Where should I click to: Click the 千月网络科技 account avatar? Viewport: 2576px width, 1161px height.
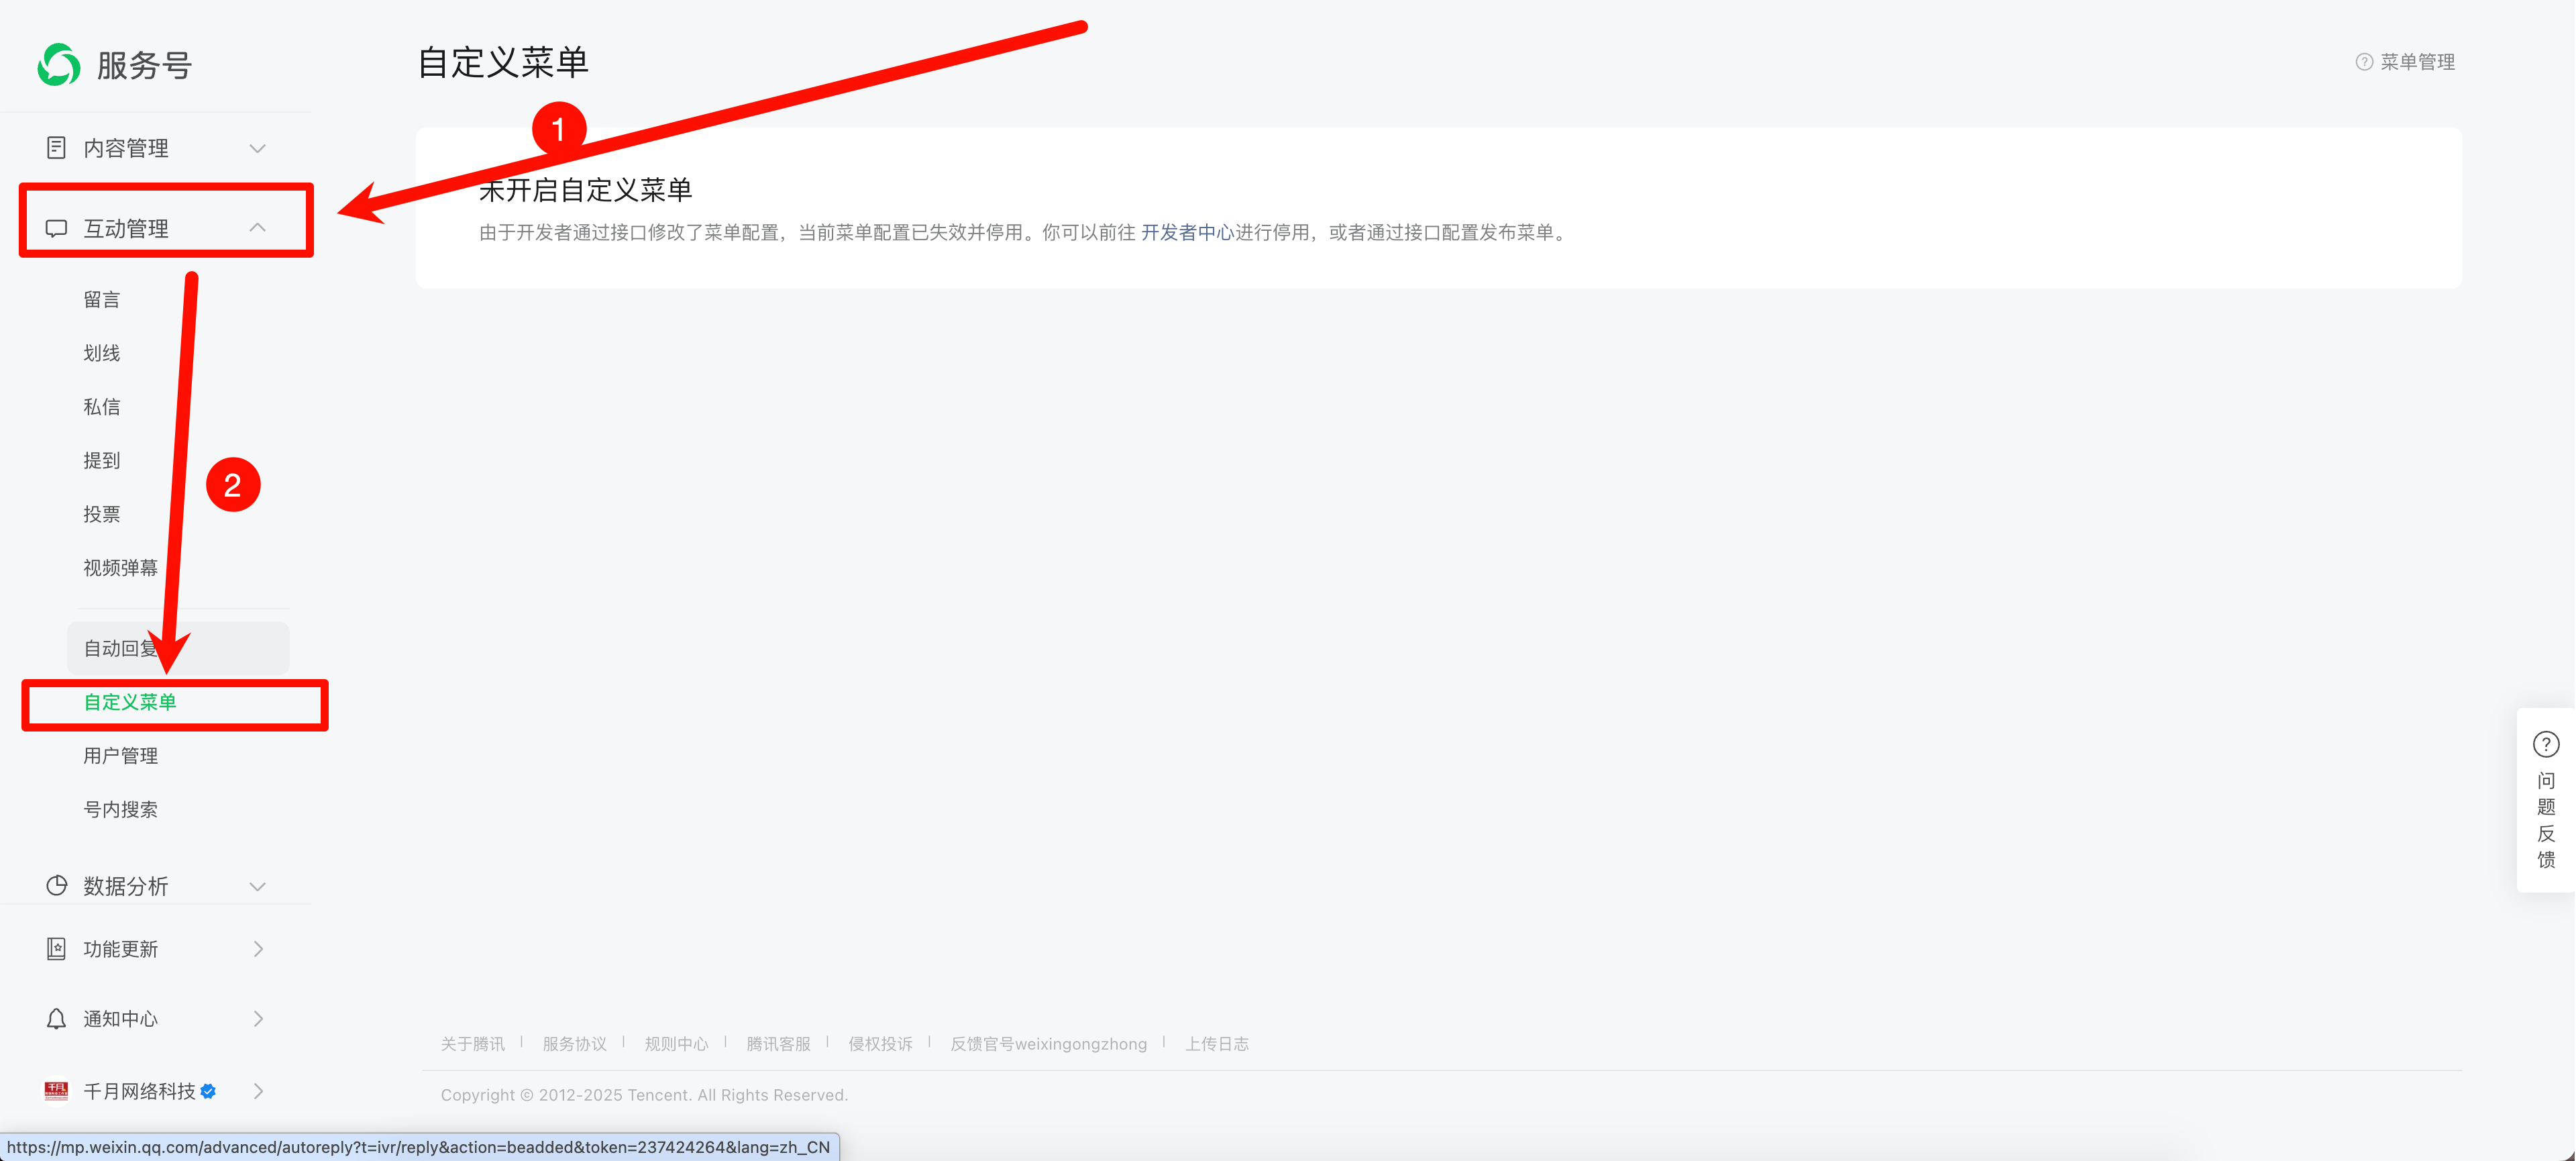pos(56,1091)
